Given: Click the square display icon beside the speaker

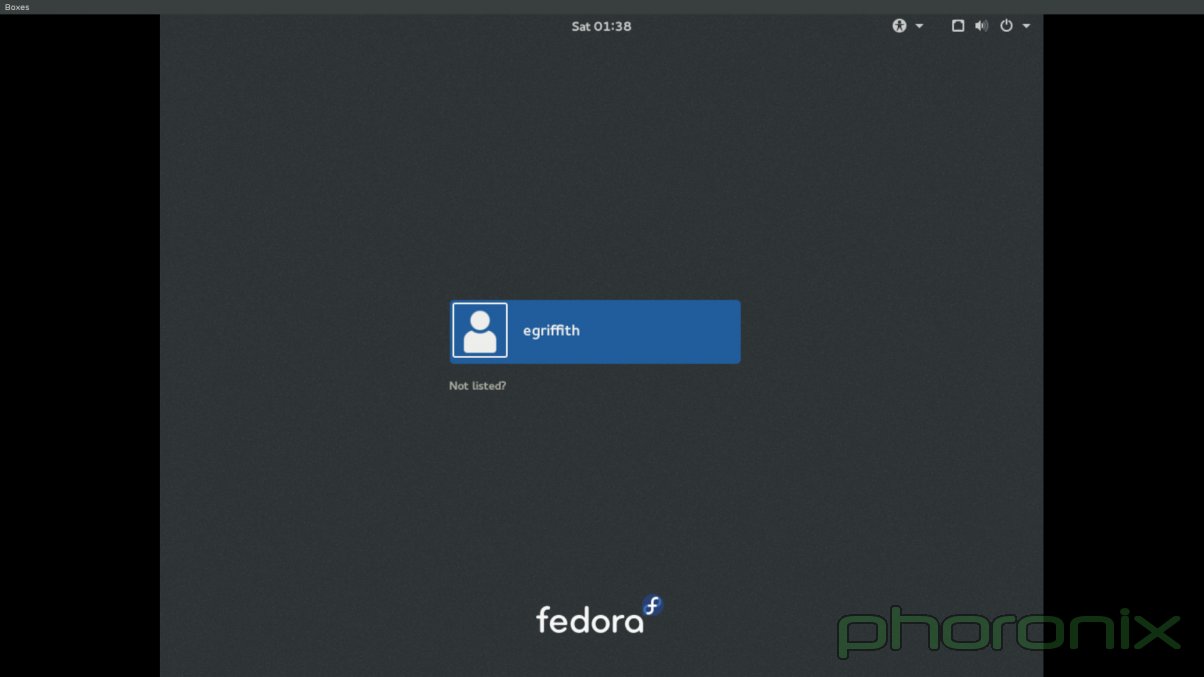Looking at the screenshot, I should tap(957, 25).
